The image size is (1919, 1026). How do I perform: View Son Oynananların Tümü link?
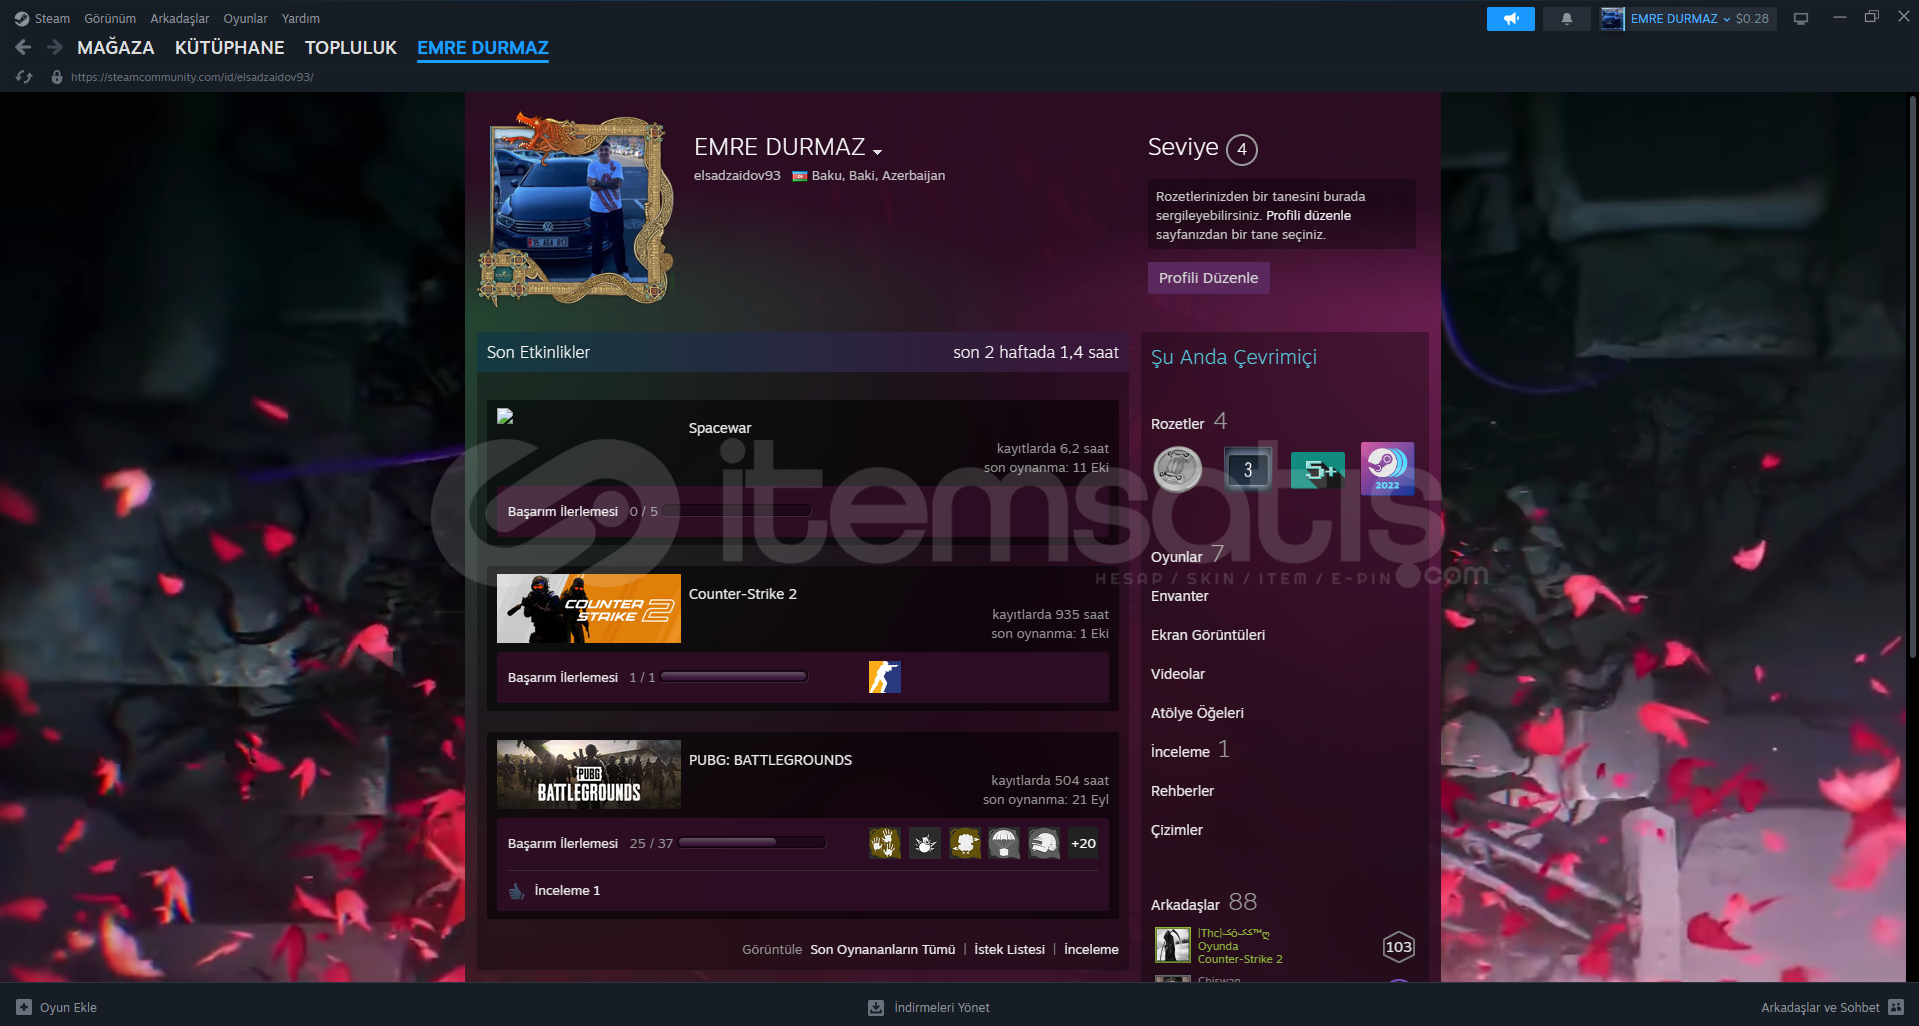point(882,950)
